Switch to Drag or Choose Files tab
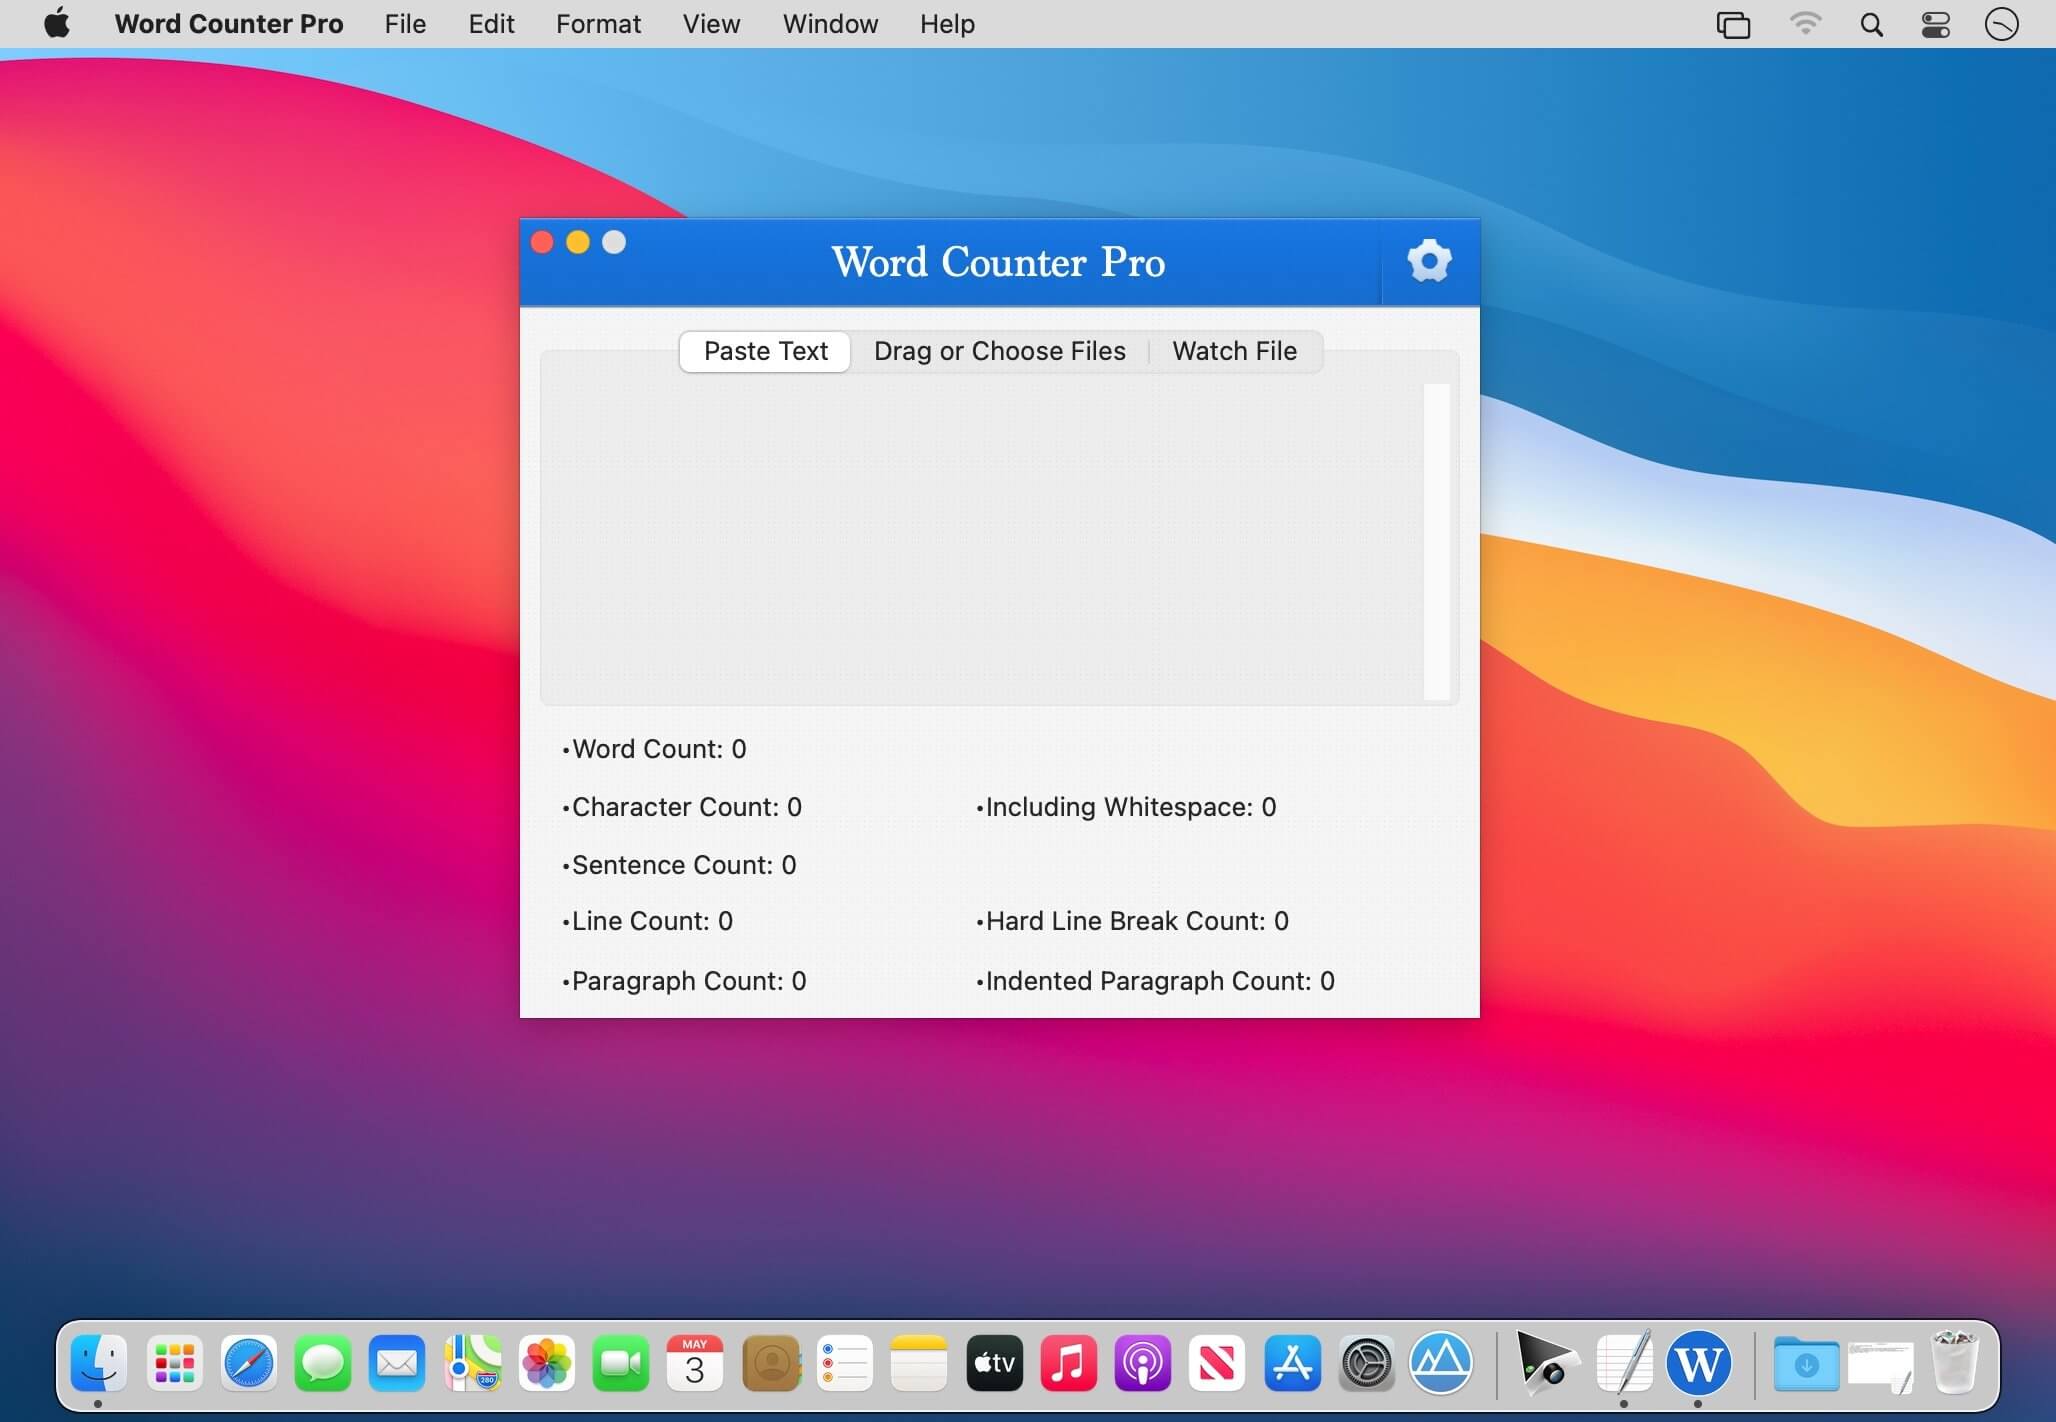This screenshot has width=2056, height=1422. 999,351
